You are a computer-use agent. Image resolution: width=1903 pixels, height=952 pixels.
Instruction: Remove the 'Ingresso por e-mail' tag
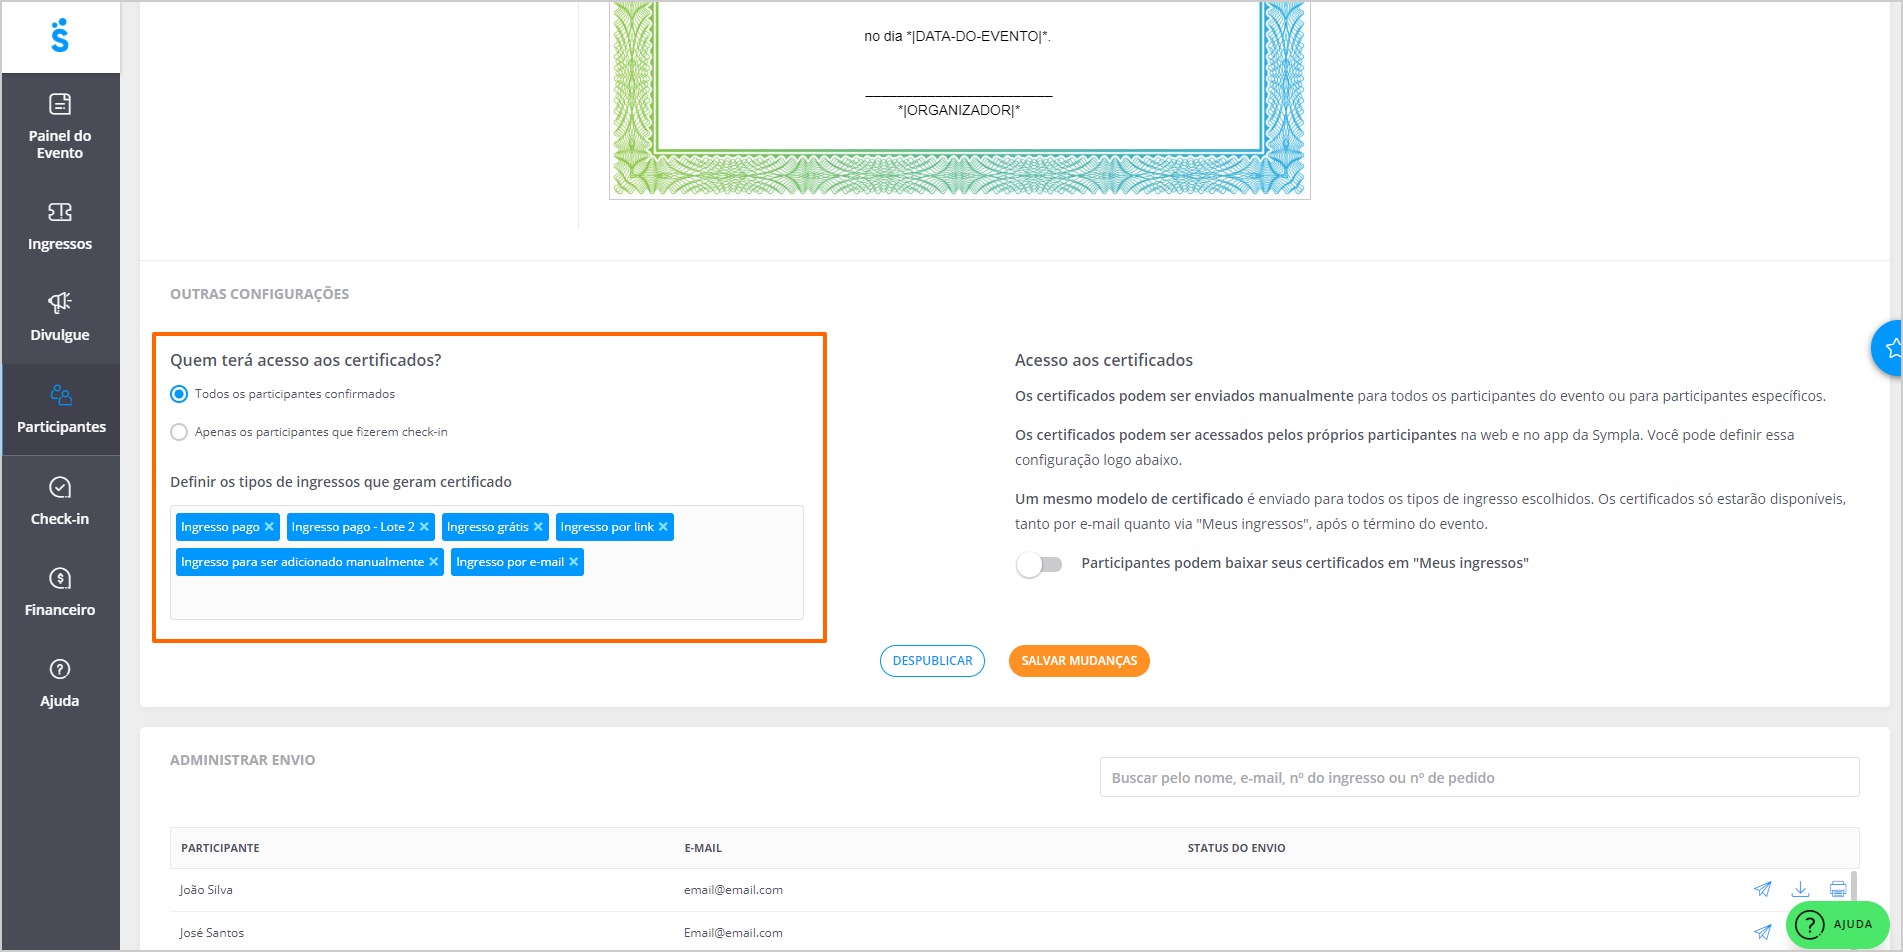click(573, 562)
